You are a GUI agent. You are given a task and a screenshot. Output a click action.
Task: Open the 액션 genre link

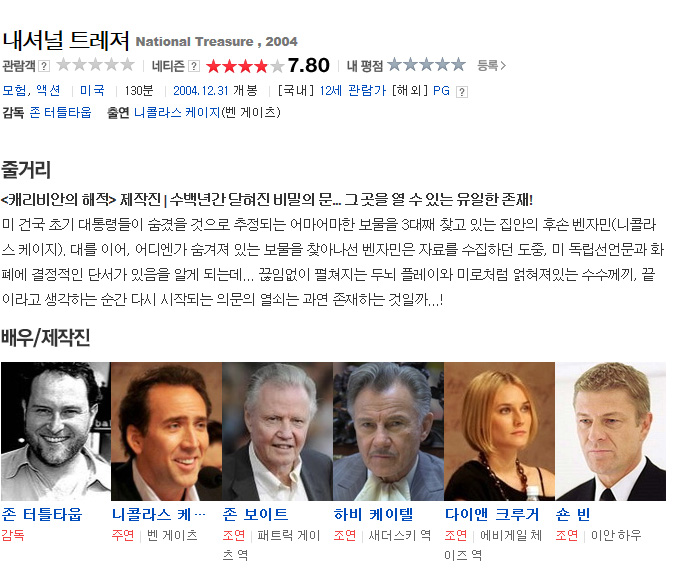click(x=48, y=91)
